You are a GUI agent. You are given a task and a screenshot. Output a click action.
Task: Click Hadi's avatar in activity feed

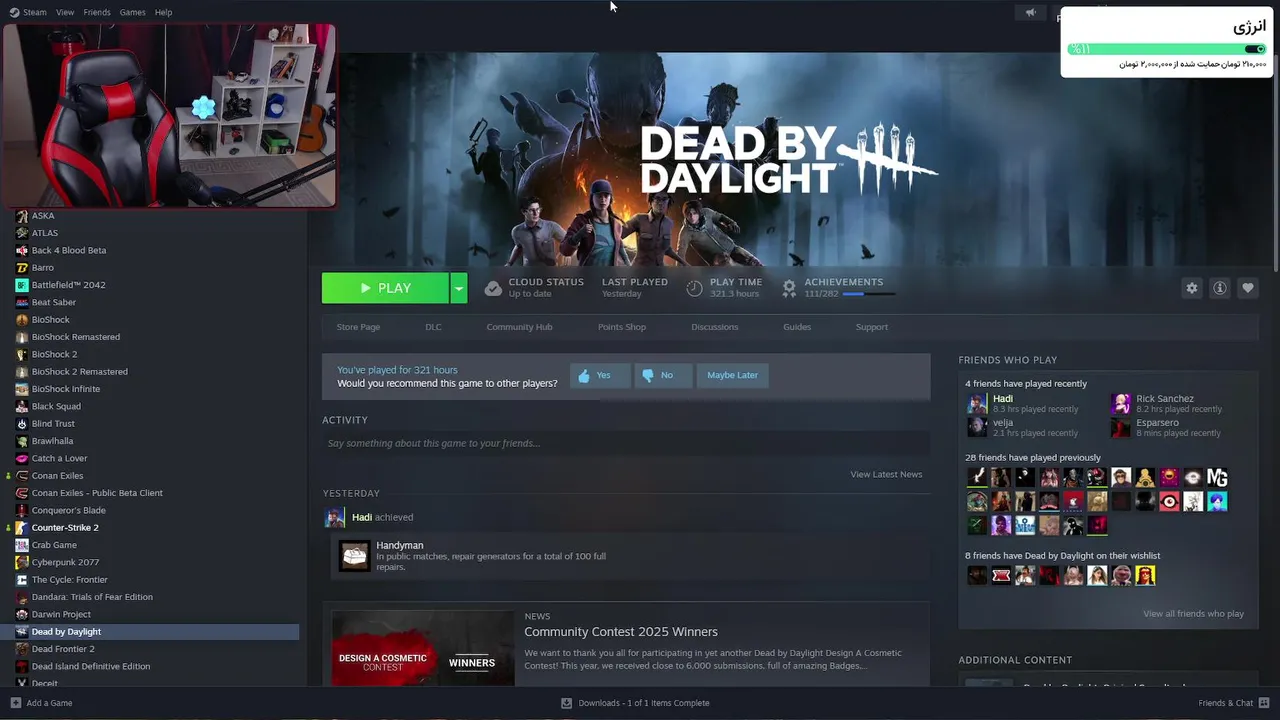(x=335, y=517)
